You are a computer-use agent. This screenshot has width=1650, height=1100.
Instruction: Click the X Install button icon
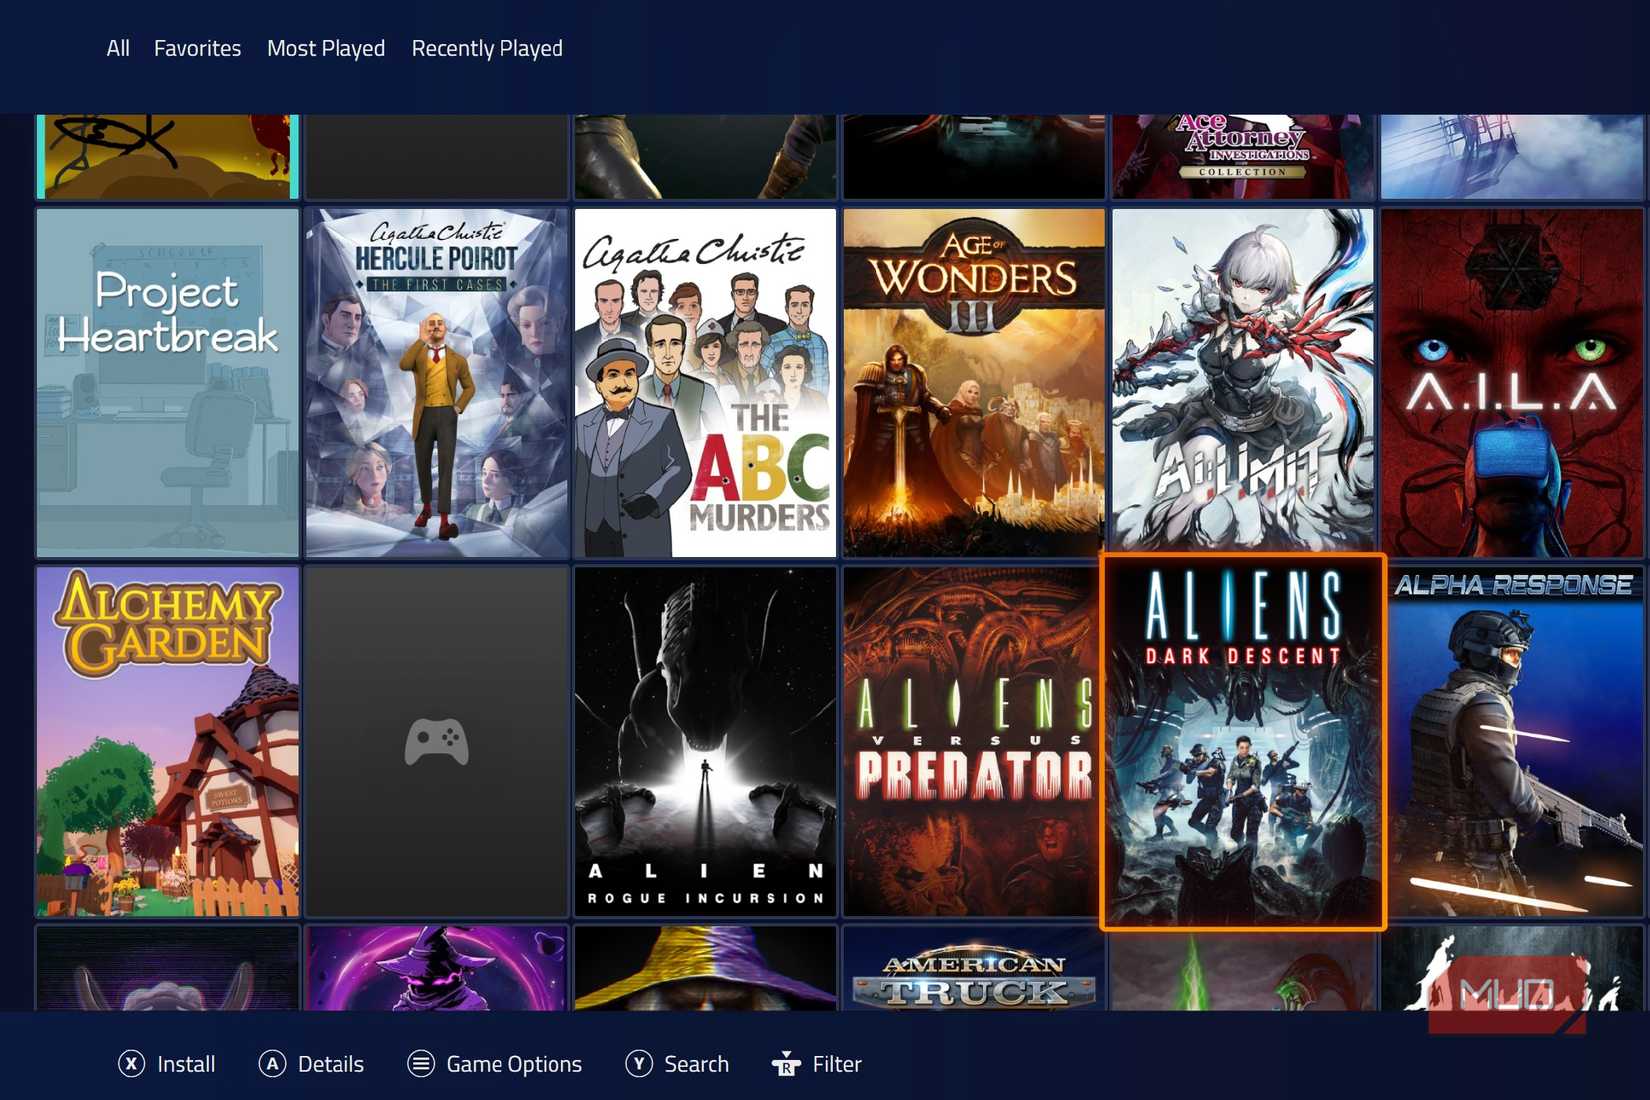(x=131, y=1064)
